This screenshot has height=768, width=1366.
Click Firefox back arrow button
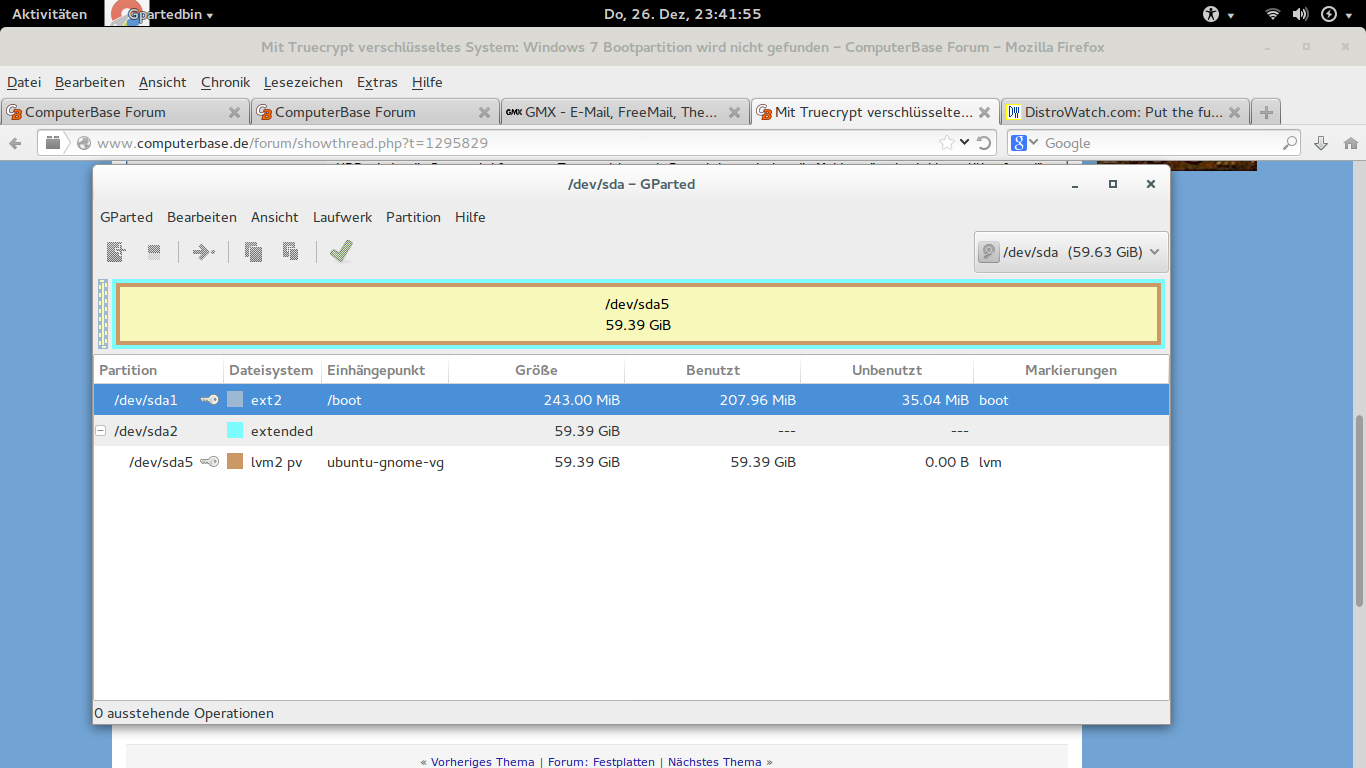tap(15, 143)
